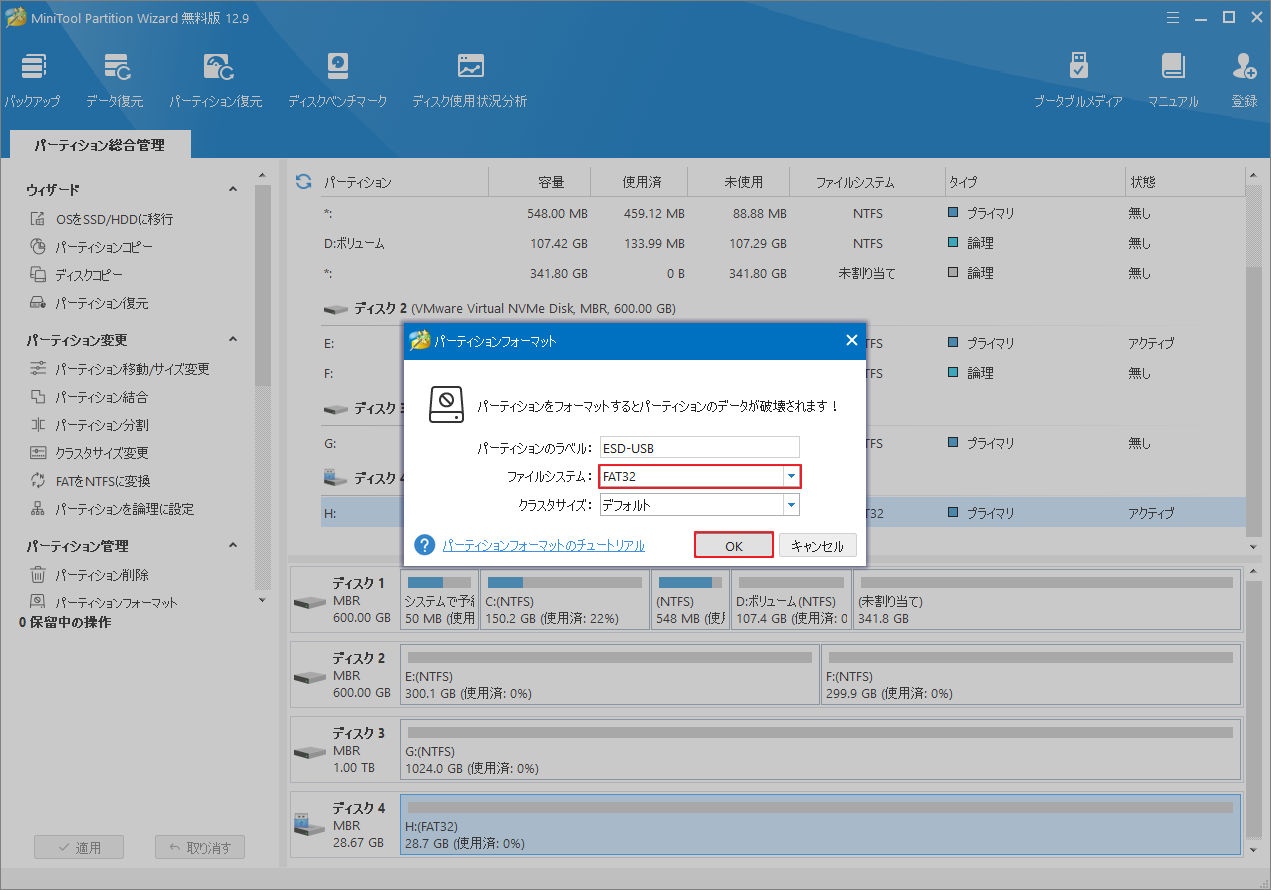Screen dimensions: 1271x890
Task: Start ディスクベンチマーク tool
Action: click(337, 80)
